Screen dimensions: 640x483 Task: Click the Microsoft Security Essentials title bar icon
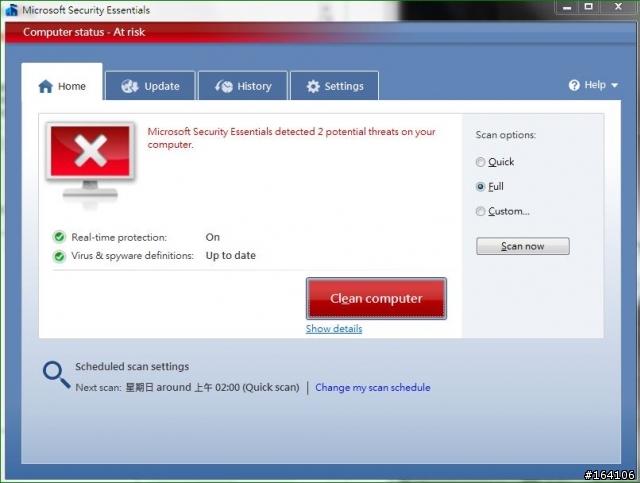click(11, 9)
